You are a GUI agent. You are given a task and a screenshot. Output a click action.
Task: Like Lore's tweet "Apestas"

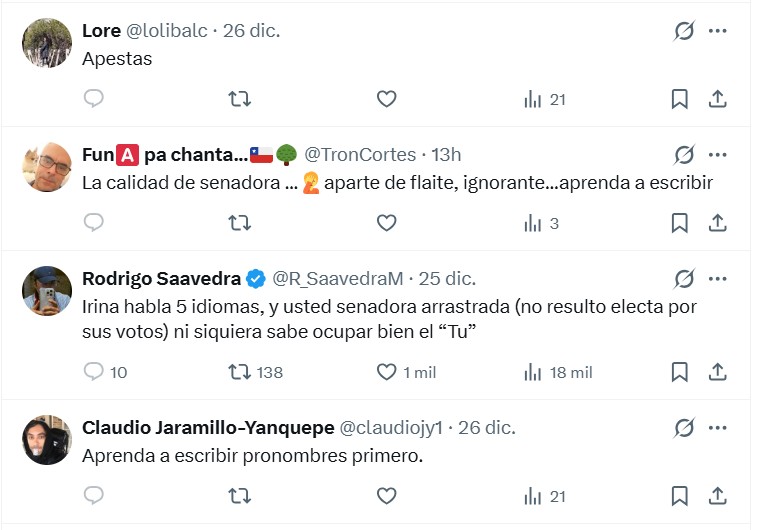387,99
